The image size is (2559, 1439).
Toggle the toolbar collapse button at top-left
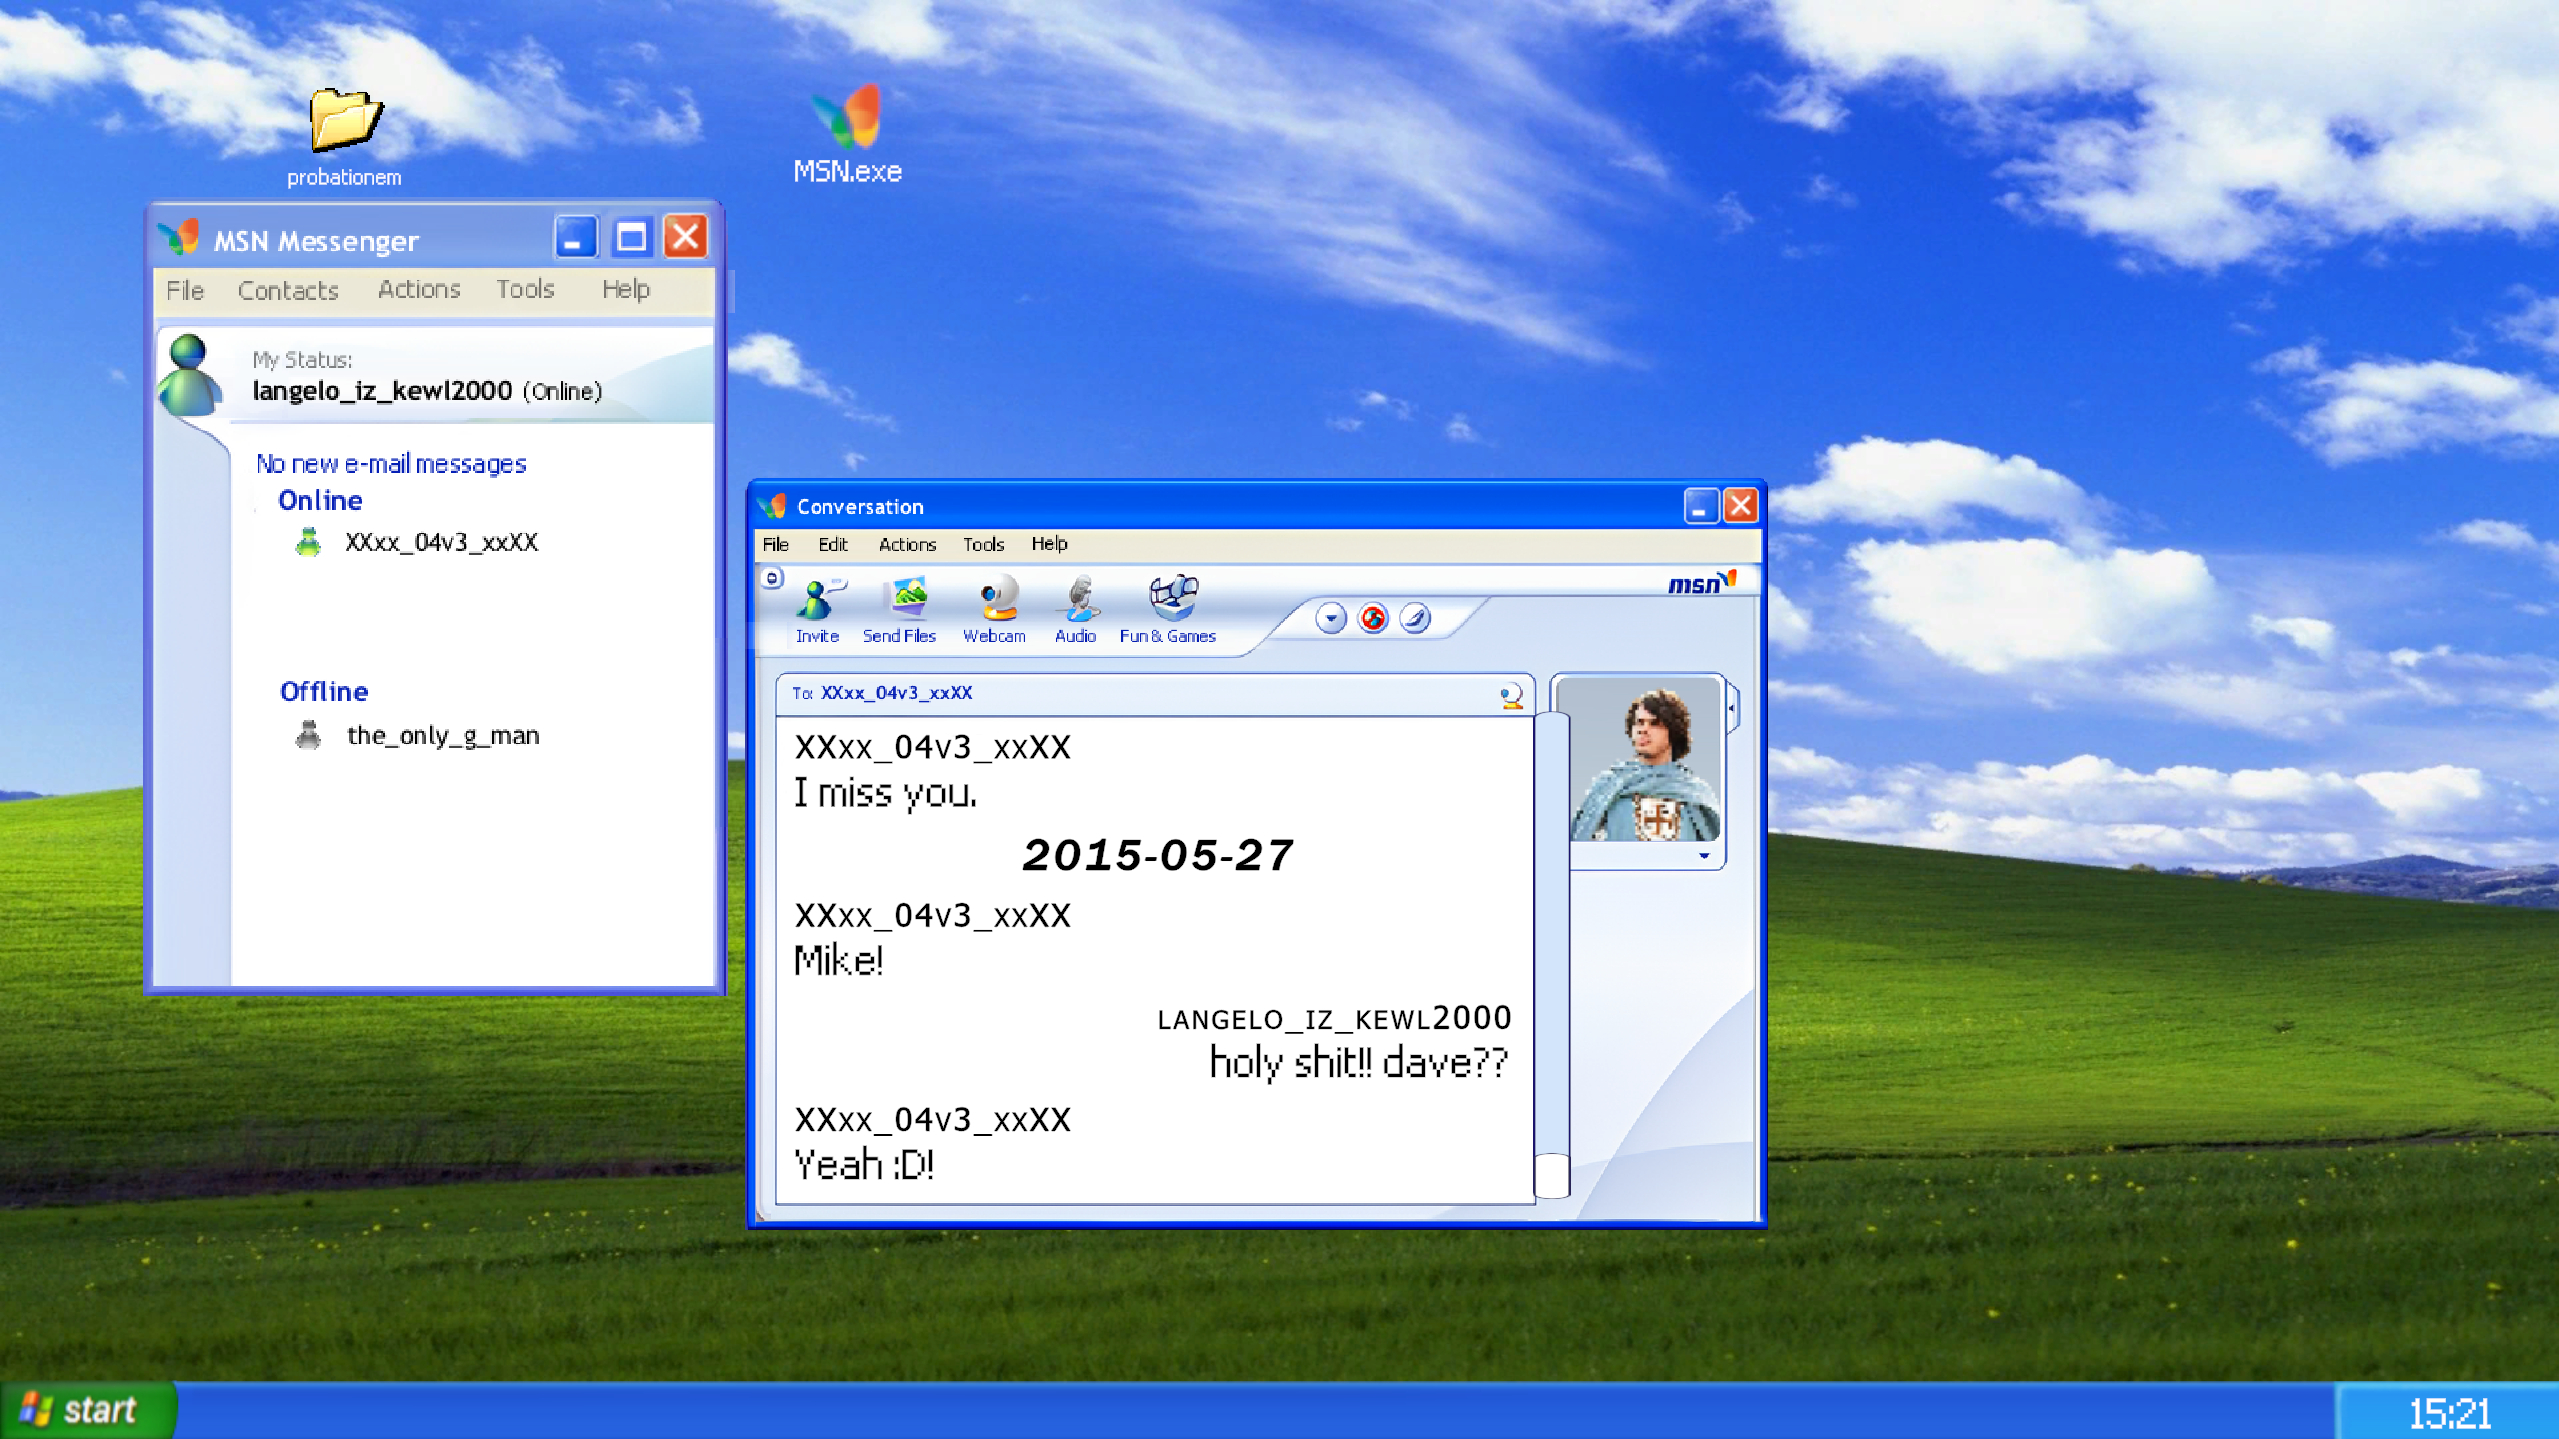tap(772, 578)
